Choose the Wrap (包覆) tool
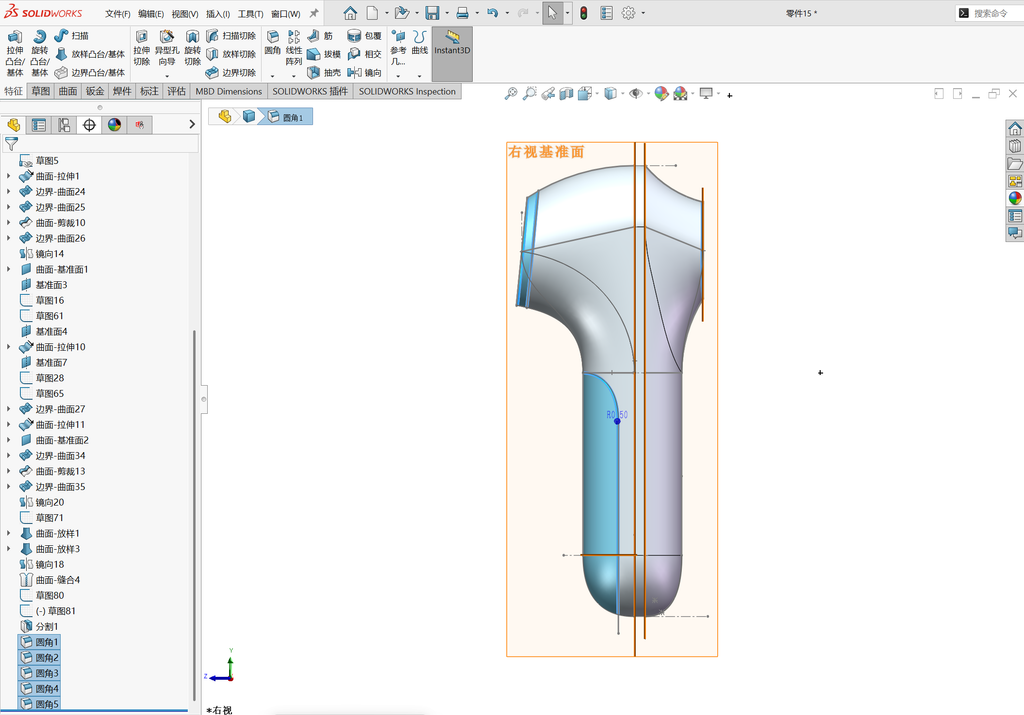This screenshot has width=1024, height=715. point(364,36)
